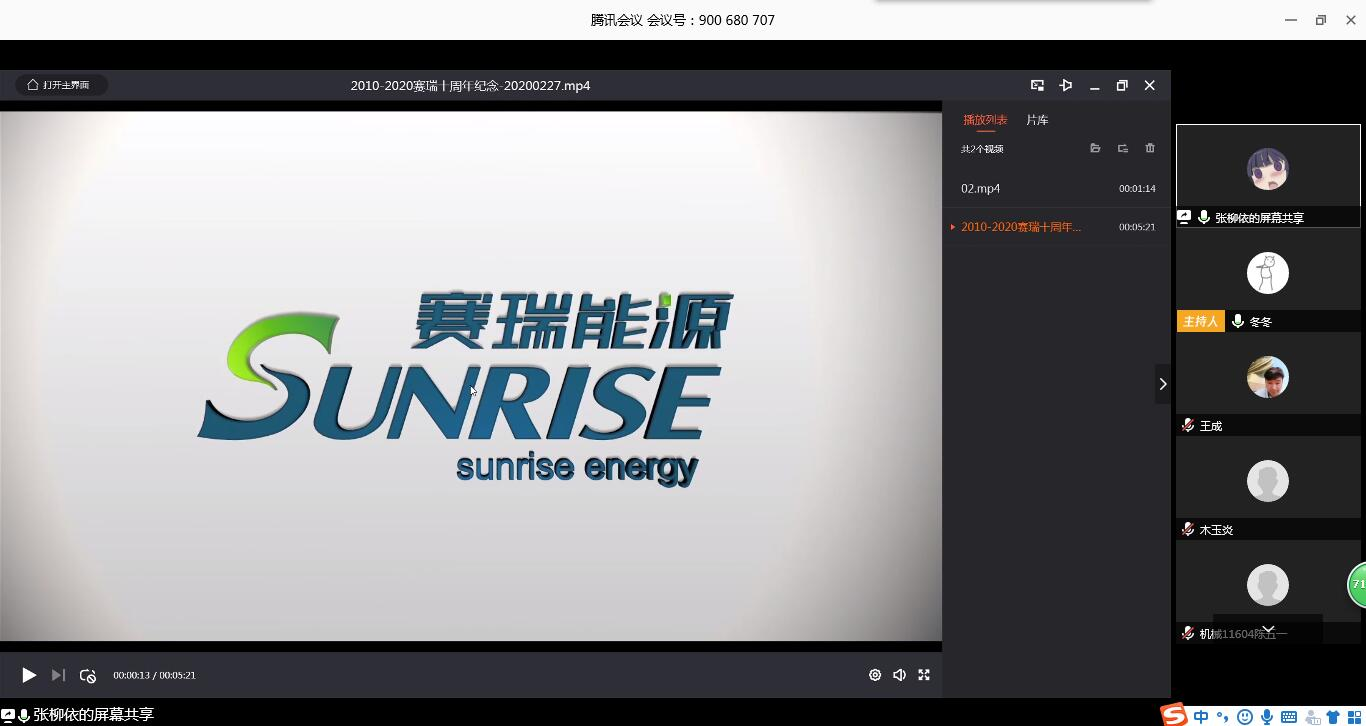Open Sogou input emoji smiley icon
1366x726 pixels.
coord(1245,716)
